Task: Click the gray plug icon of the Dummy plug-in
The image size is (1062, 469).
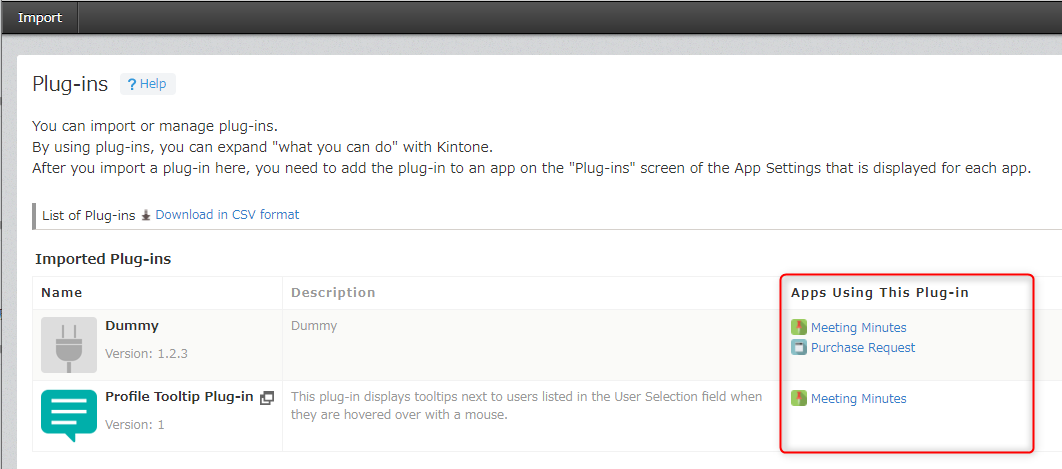Action: click(x=69, y=345)
